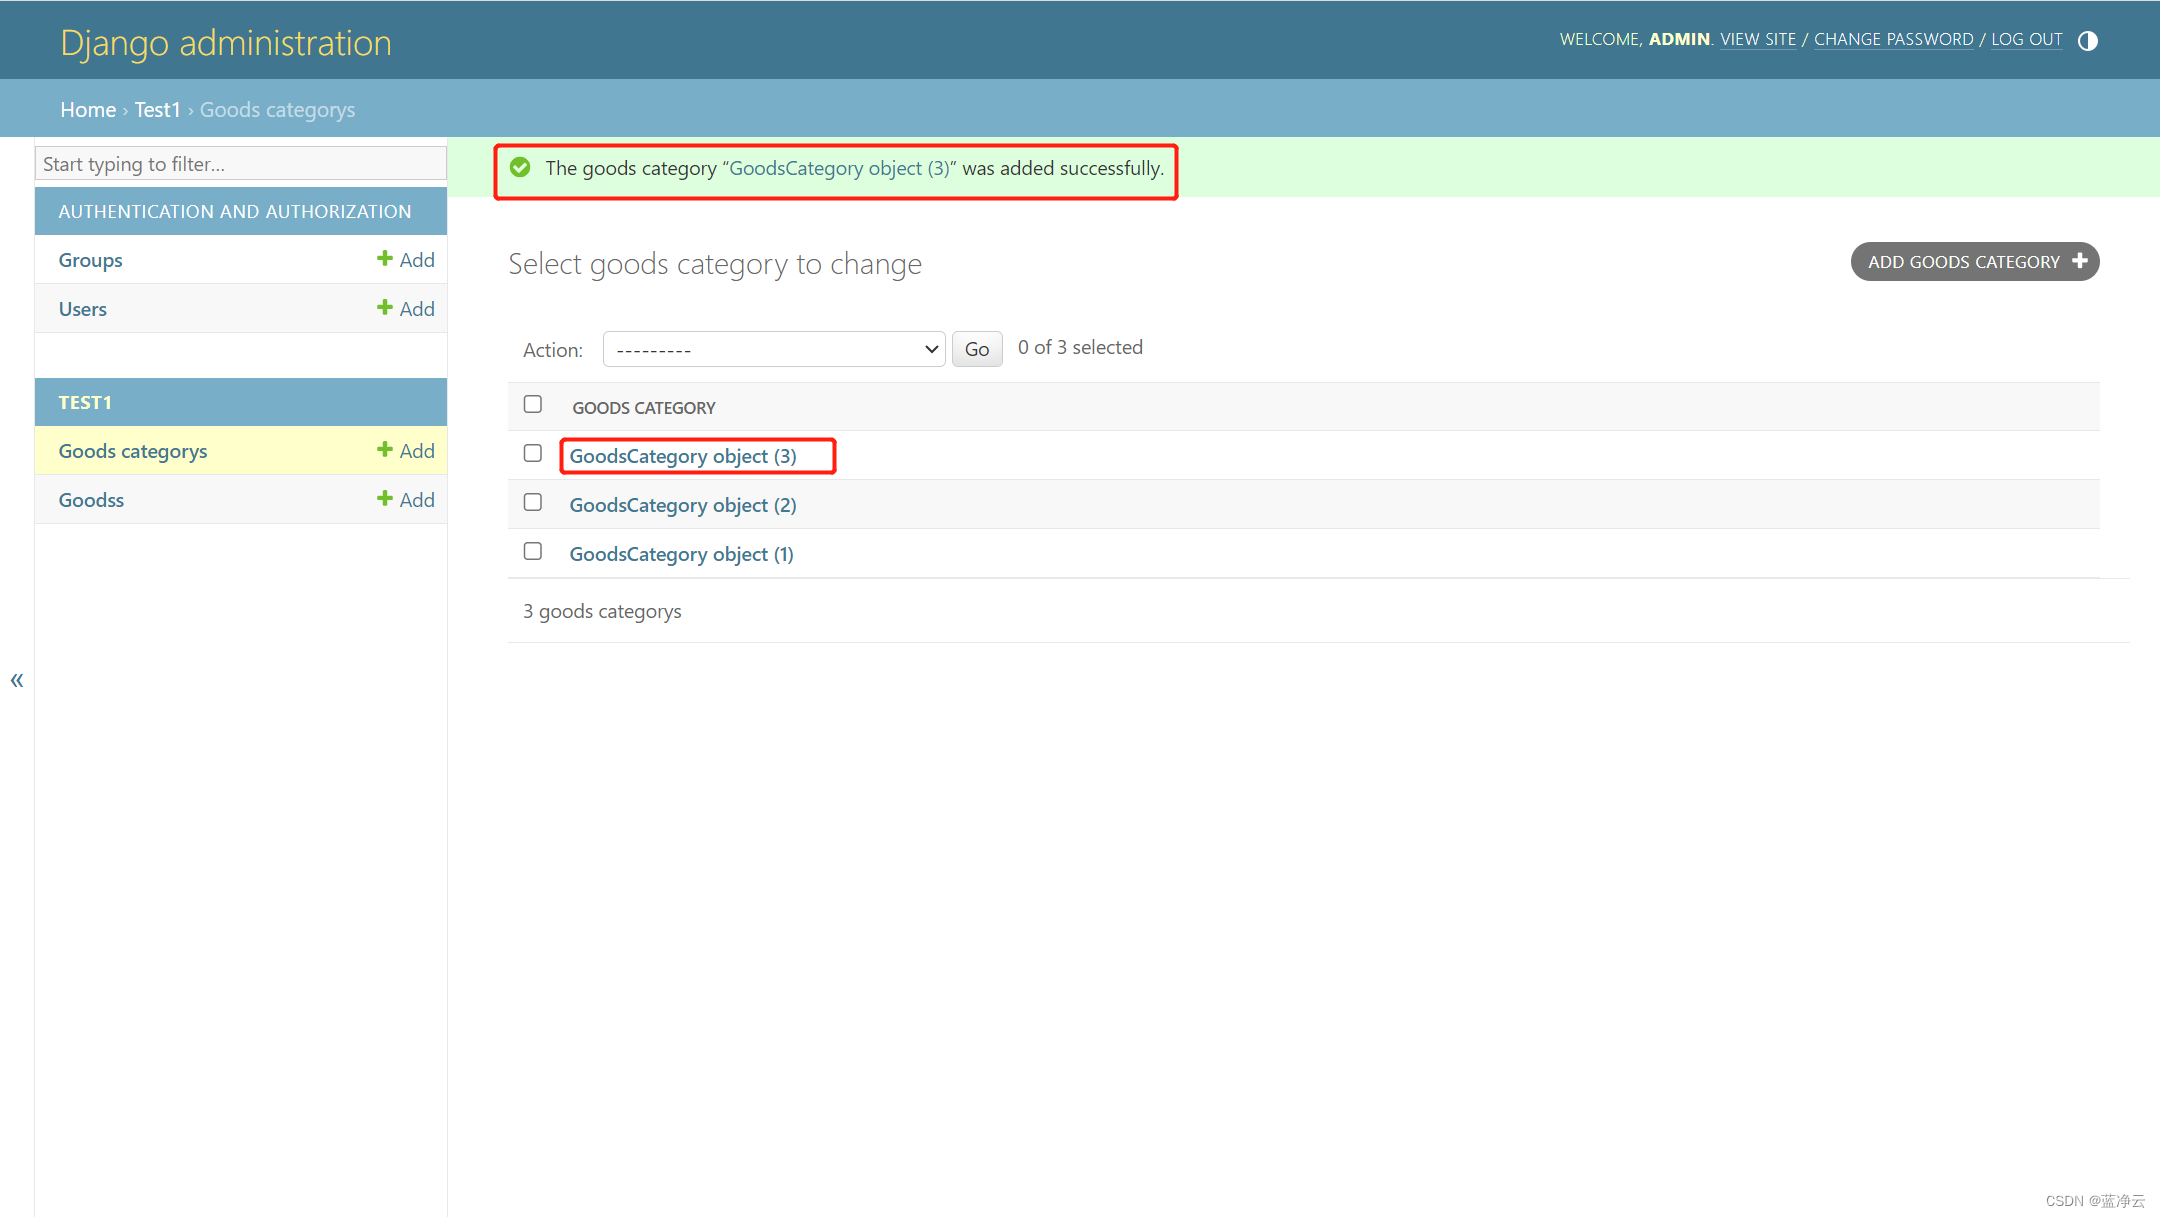Click the plus Add icon for Goodss

click(x=384, y=499)
